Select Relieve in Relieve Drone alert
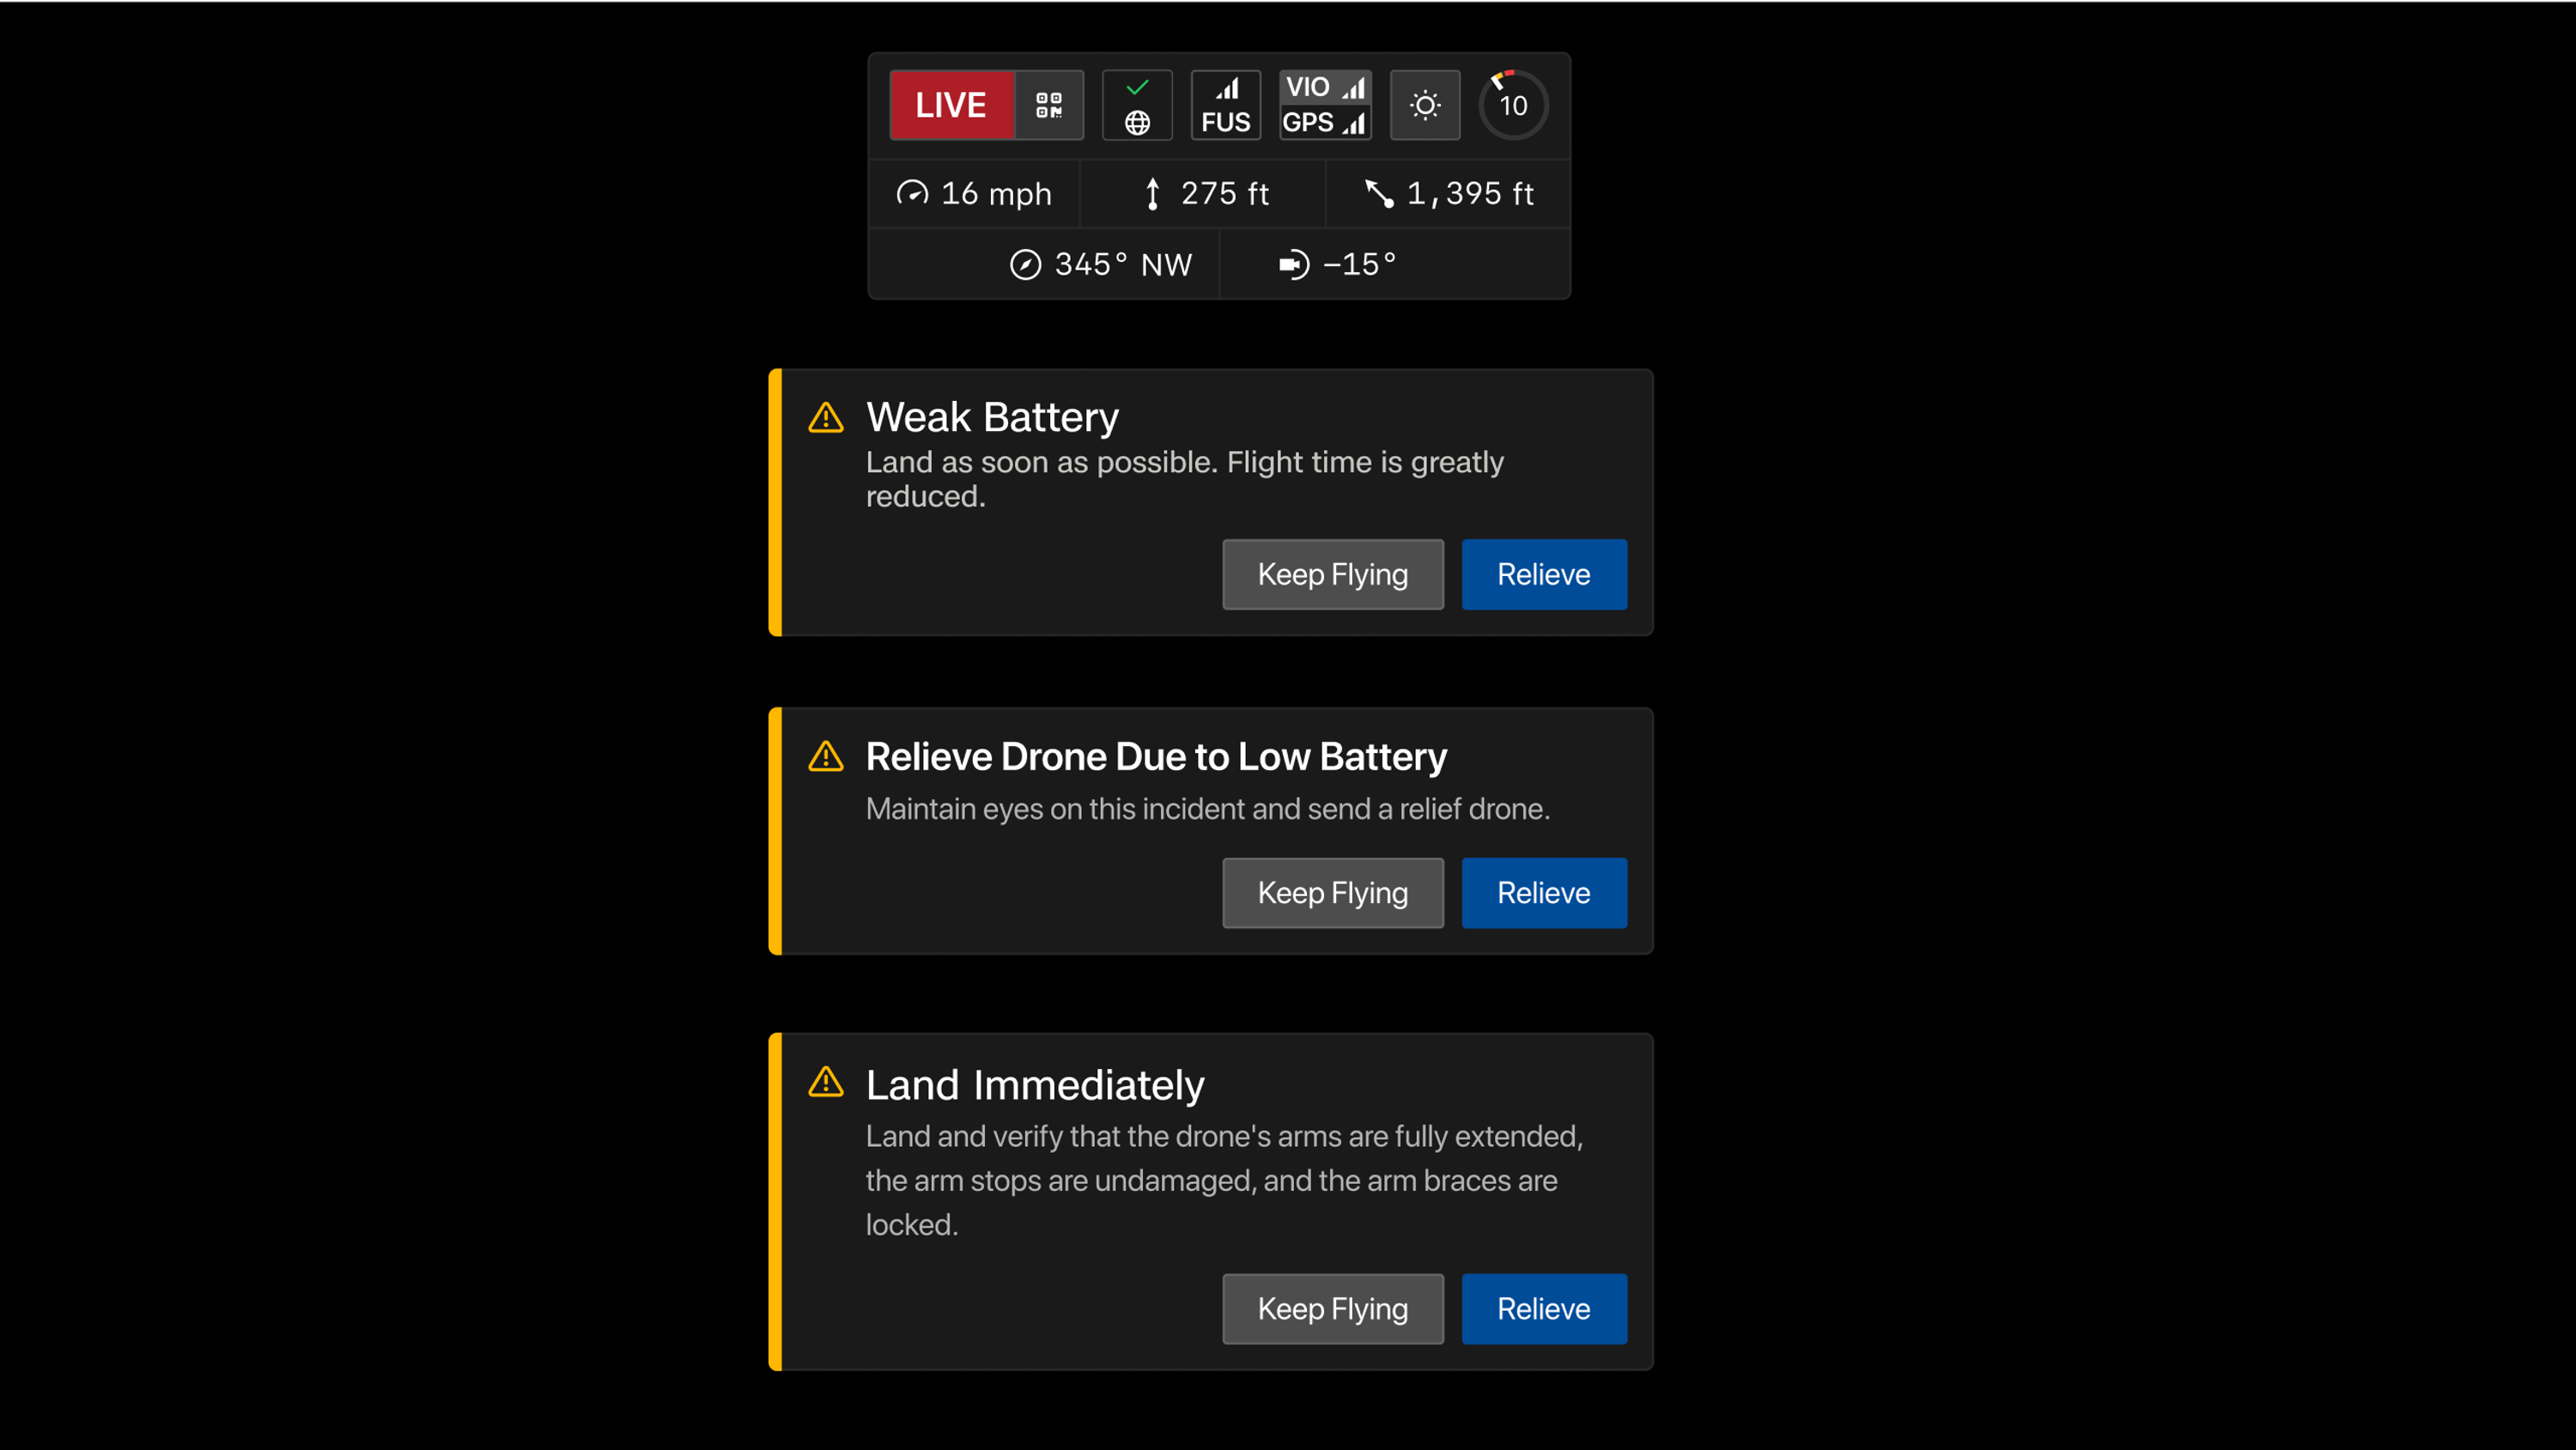This screenshot has width=2576, height=1450. [1544, 893]
